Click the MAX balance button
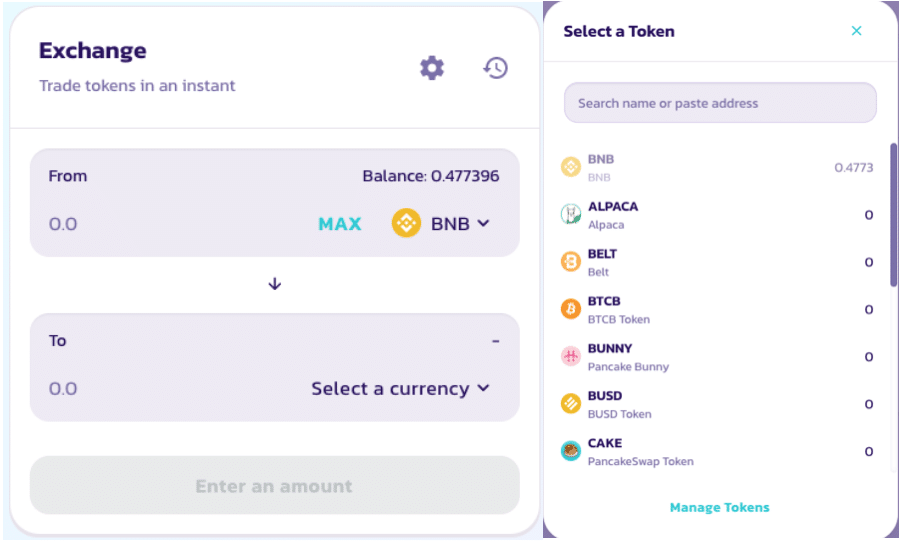The width and height of the screenshot is (904, 542). [340, 224]
